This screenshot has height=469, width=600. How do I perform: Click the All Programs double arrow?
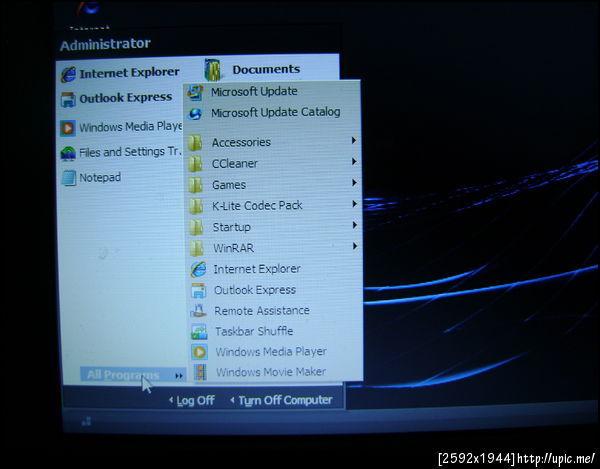(x=179, y=376)
